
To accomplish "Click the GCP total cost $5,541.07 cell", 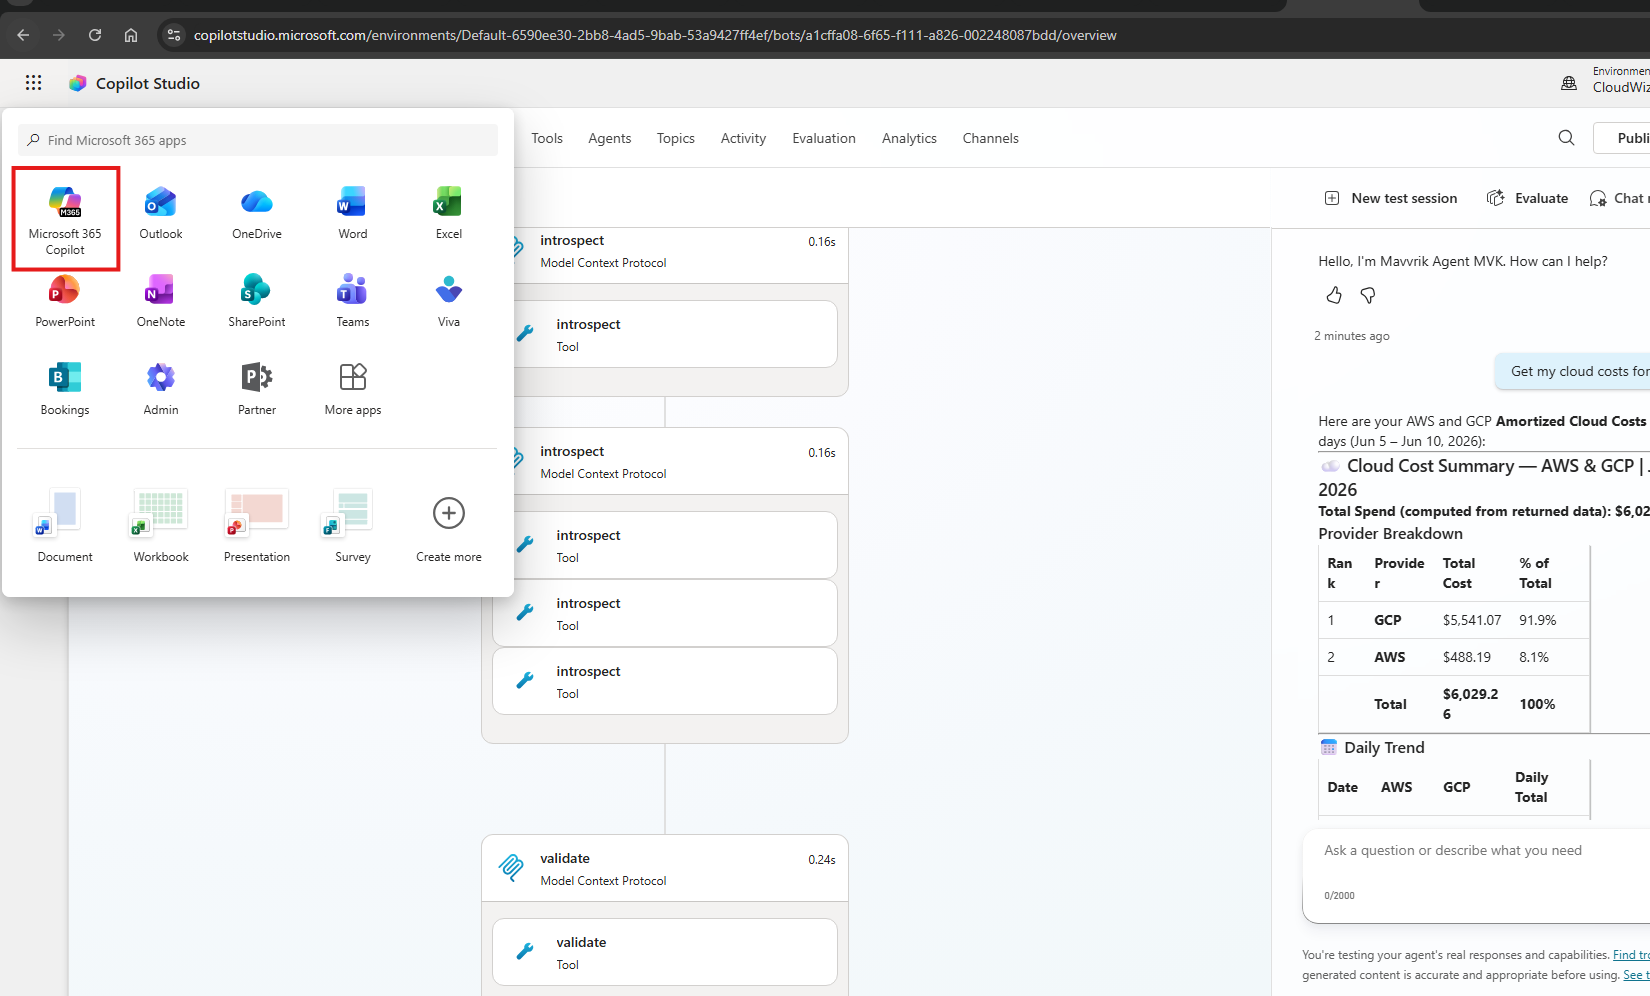I will (x=1472, y=620).
